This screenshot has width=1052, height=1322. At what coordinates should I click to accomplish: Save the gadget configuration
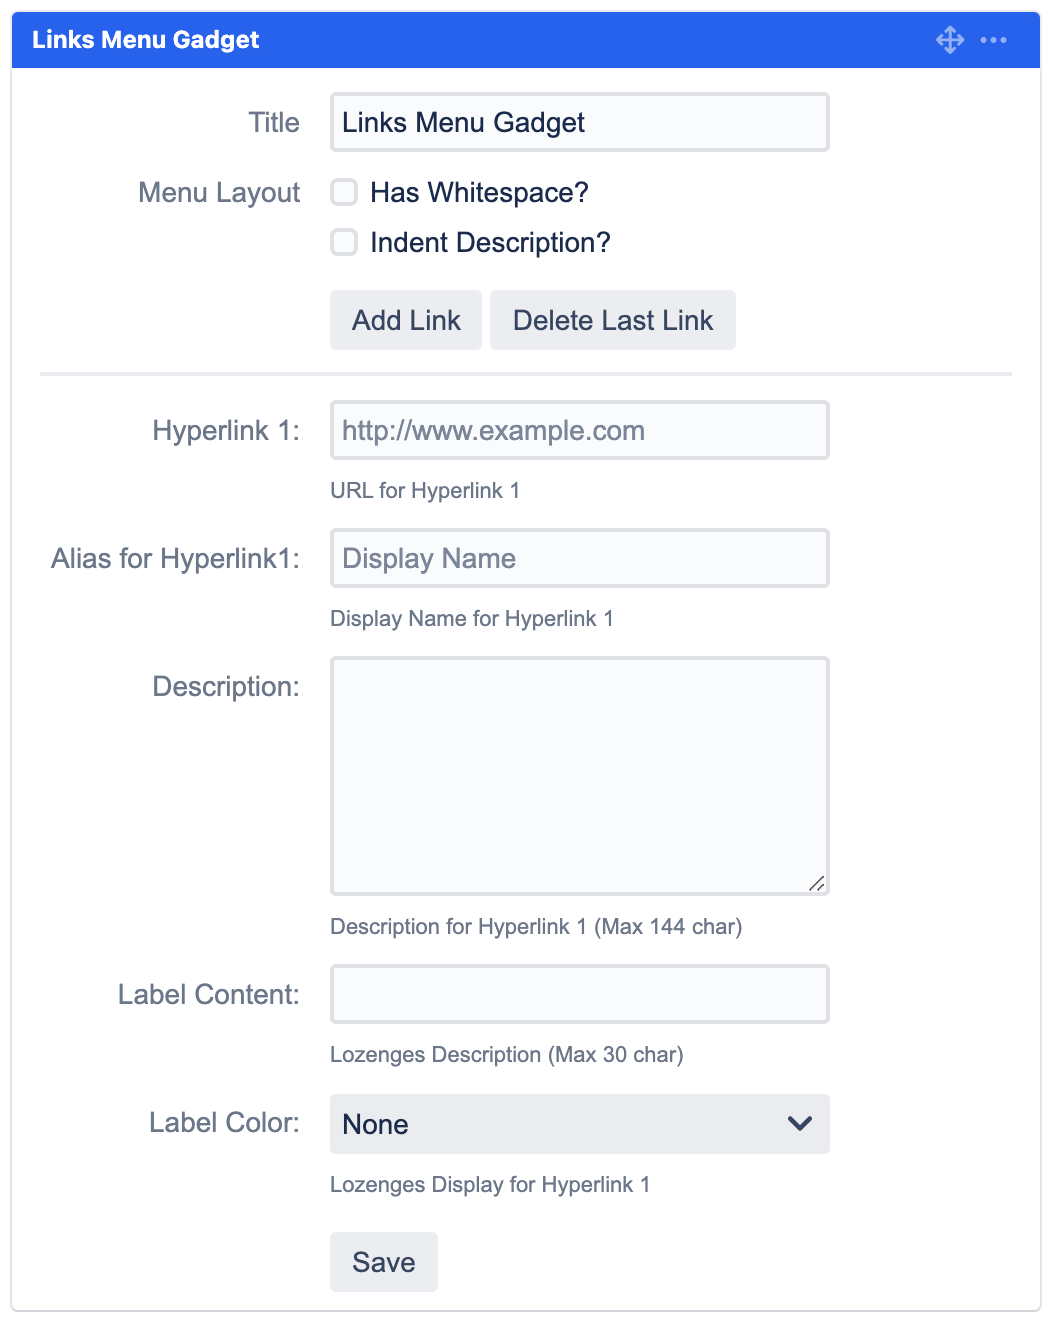click(x=383, y=1261)
